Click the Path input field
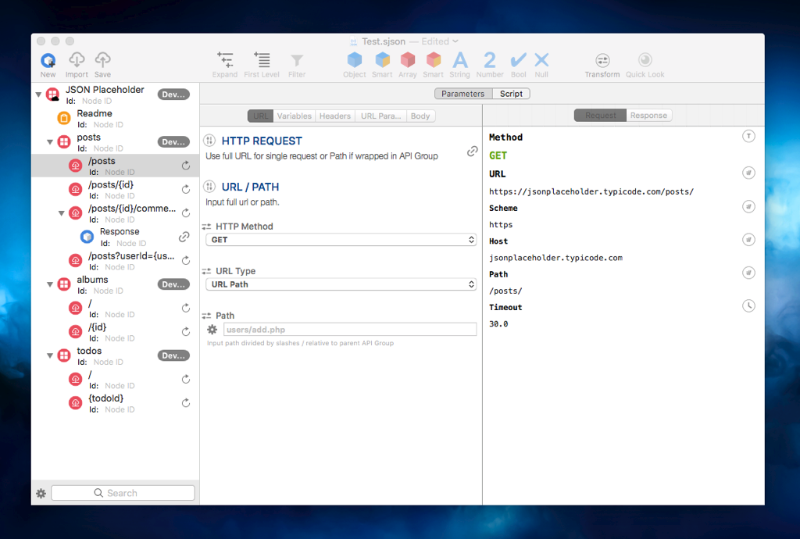The width and height of the screenshot is (800, 539). (348, 329)
